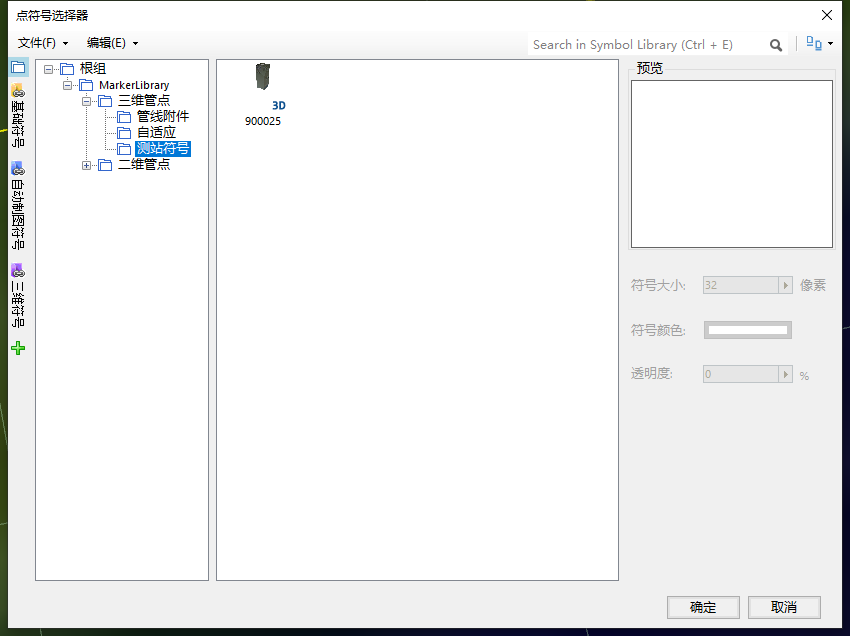Image resolution: width=850 pixels, height=636 pixels.
Task: Switch to 自动制图符号 sidebar tab
Action: coord(18,205)
